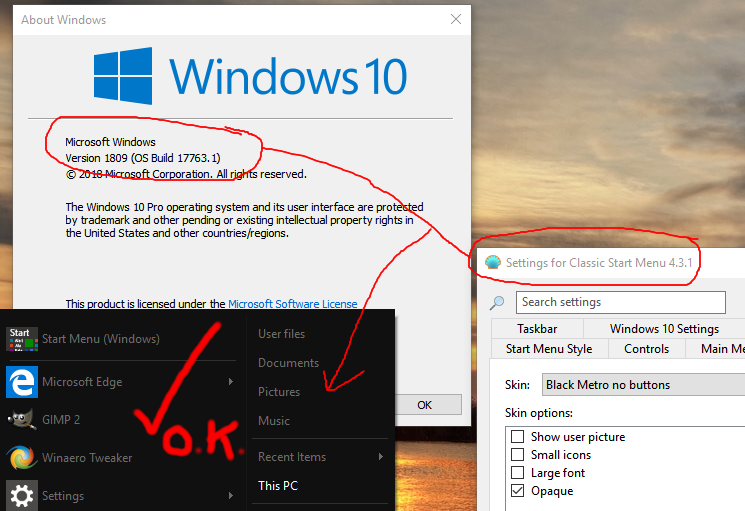Open the Microsoft Software License link

click(x=293, y=304)
